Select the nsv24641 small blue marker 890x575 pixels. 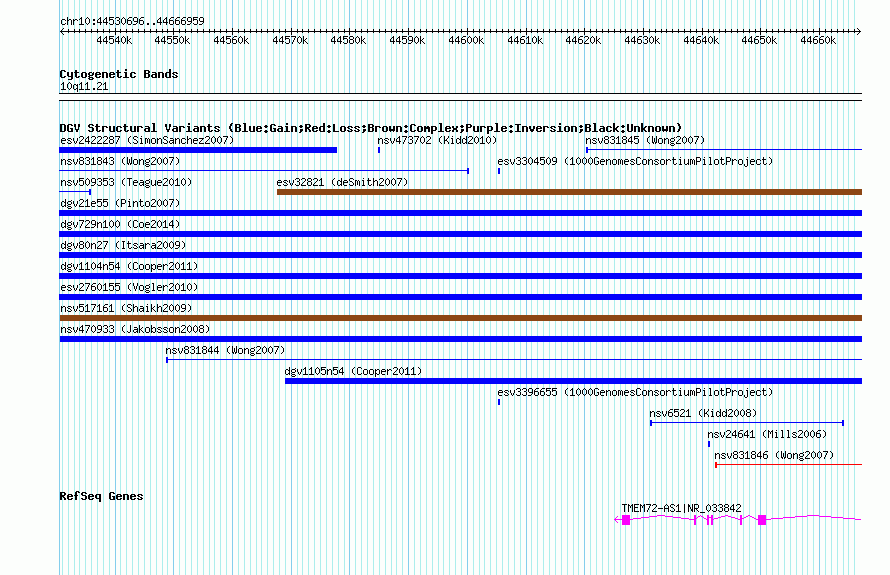point(709,444)
